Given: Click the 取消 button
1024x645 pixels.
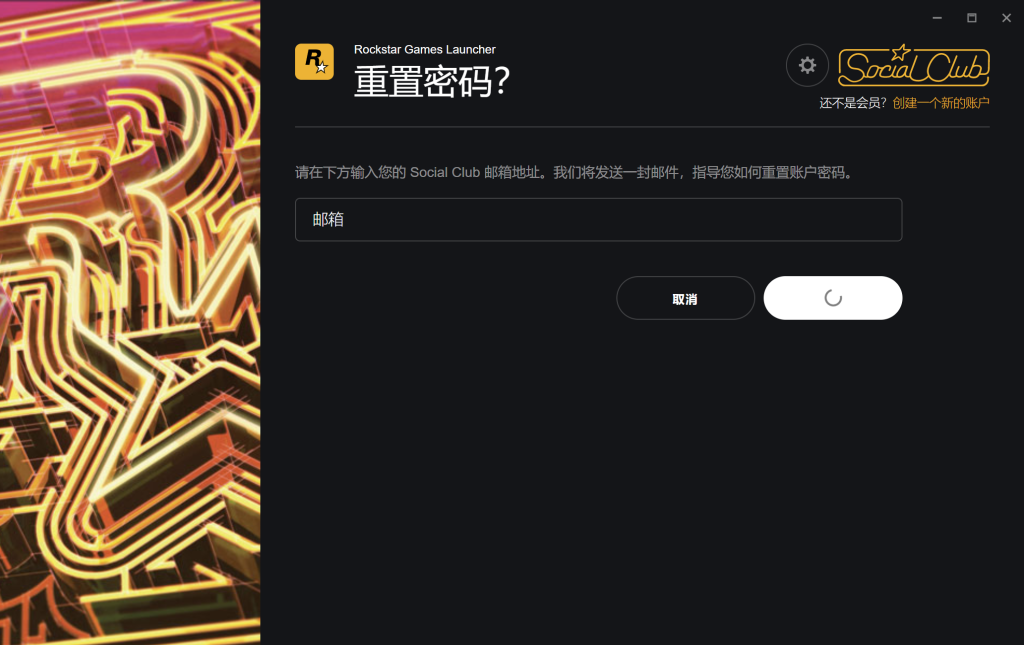Looking at the screenshot, I should (686, 298).
